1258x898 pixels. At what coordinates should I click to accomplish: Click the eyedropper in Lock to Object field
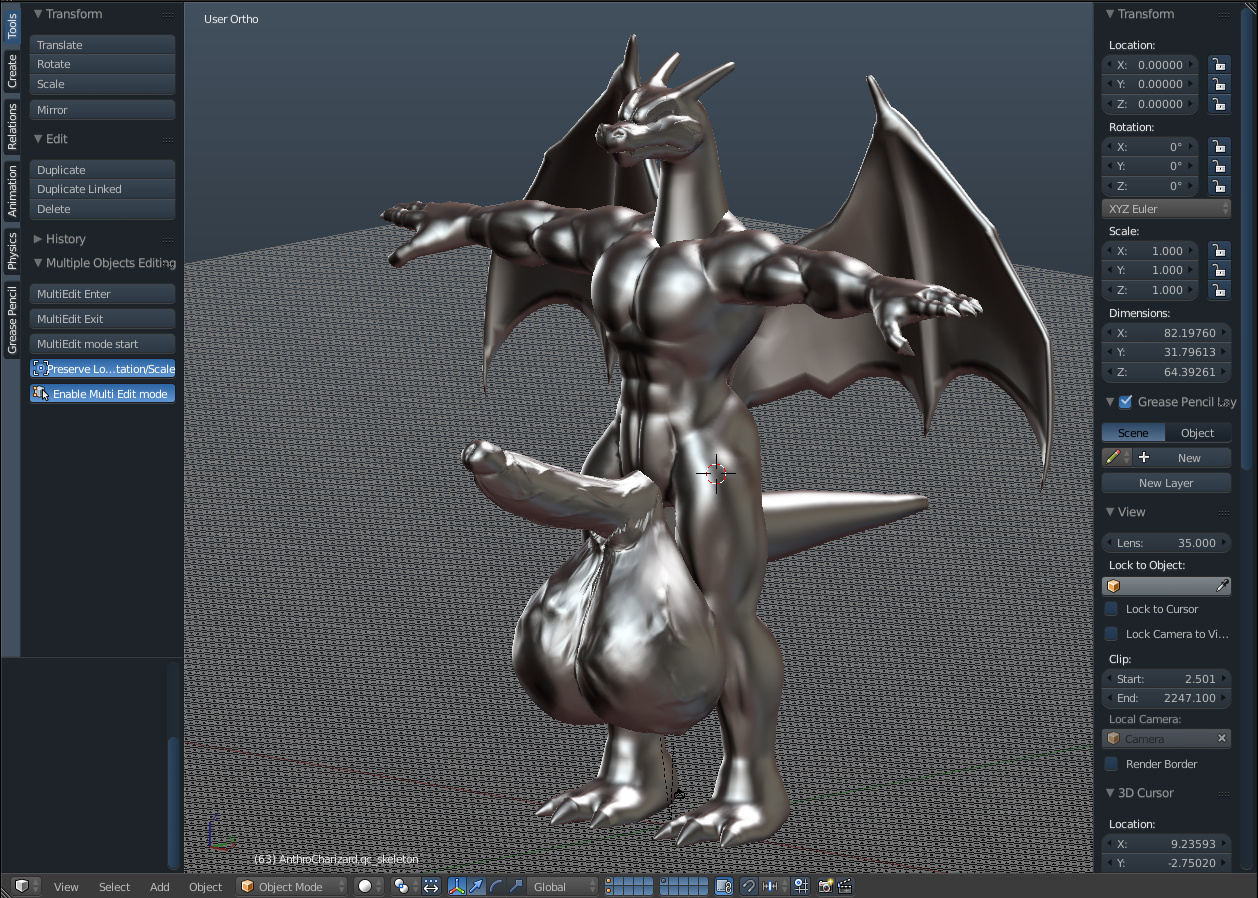(x=1222, y=586)
